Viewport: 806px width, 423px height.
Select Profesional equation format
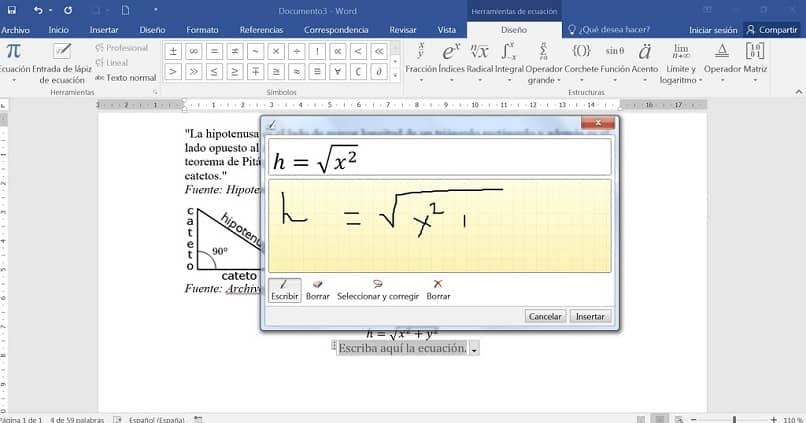pyautogui.click(x=122, y=48)
